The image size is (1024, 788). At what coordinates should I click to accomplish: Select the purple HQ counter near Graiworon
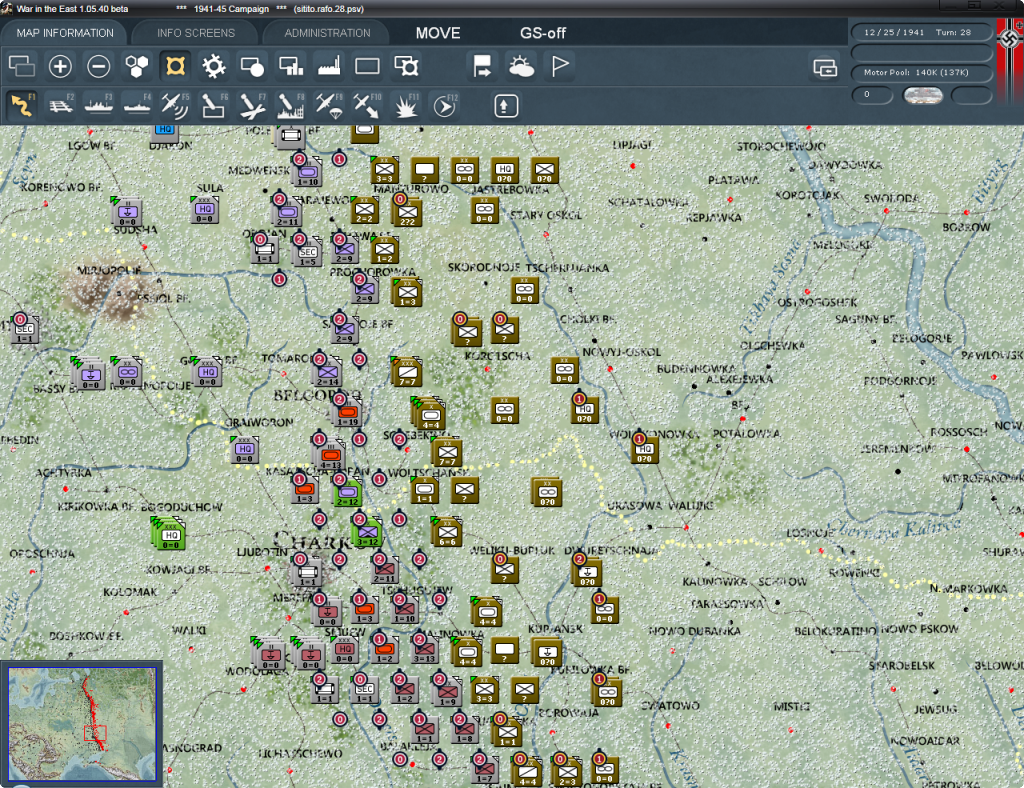245,450
